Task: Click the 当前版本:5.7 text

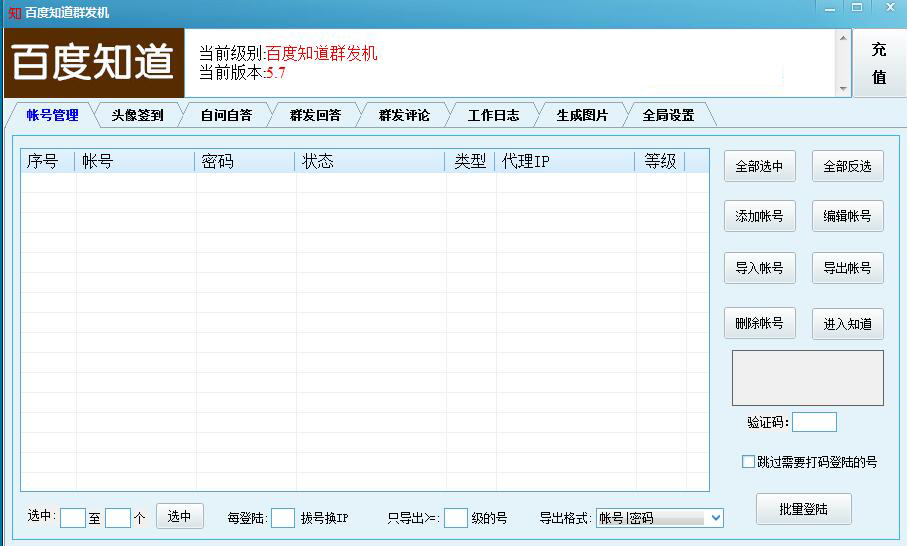Action: [242, 73]
